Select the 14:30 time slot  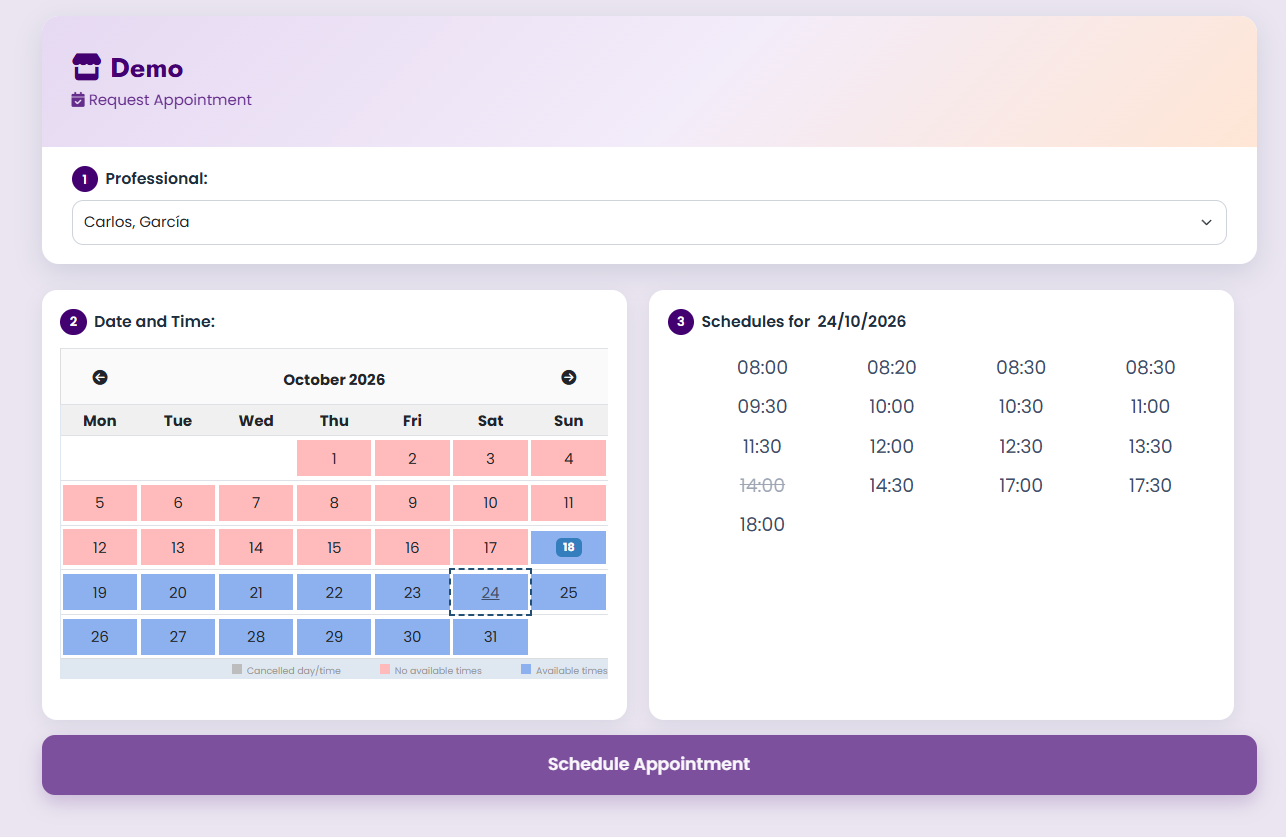point(892,486)
